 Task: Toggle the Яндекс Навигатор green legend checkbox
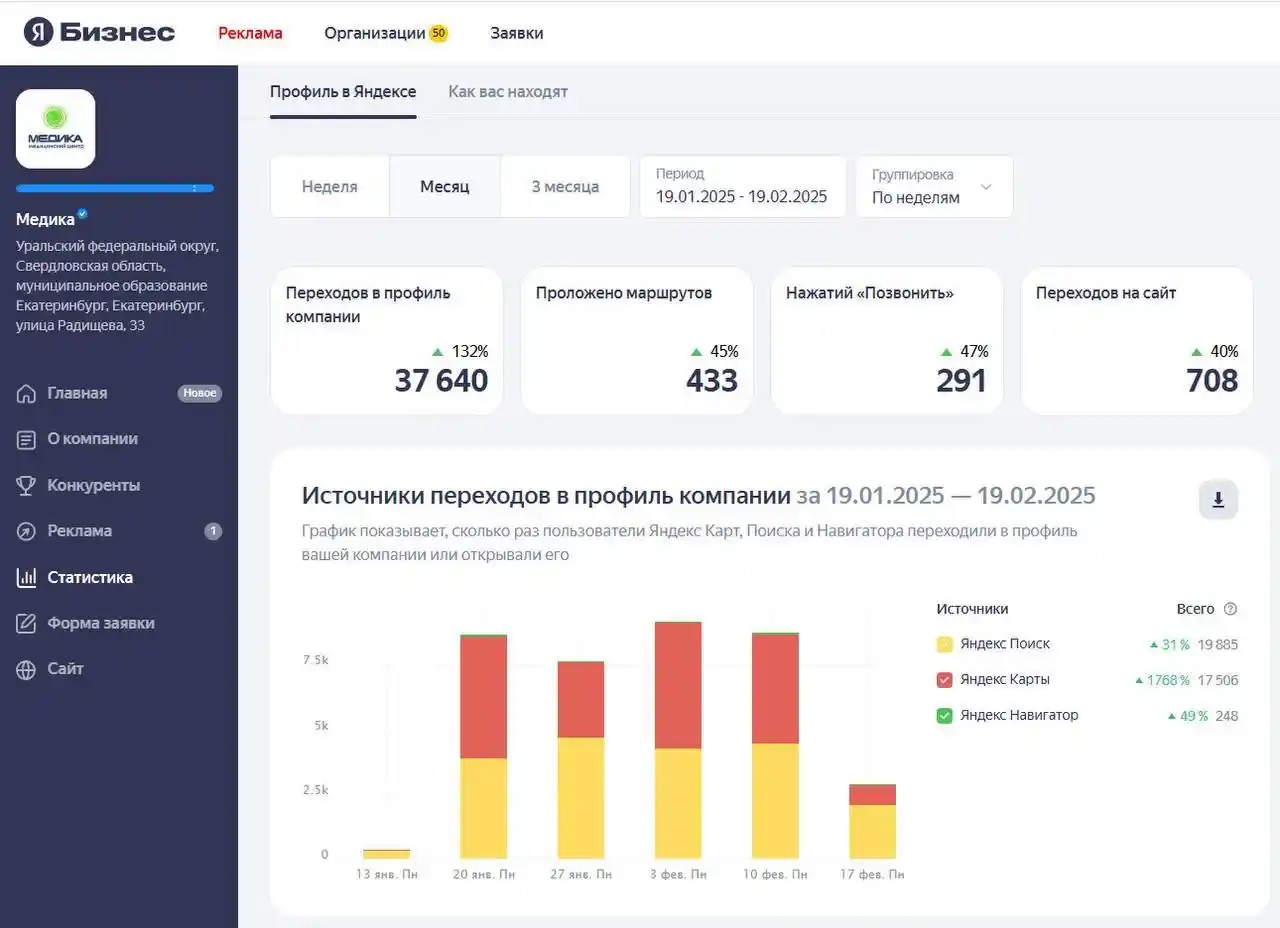pyautogui.click(x=944, y=716)
